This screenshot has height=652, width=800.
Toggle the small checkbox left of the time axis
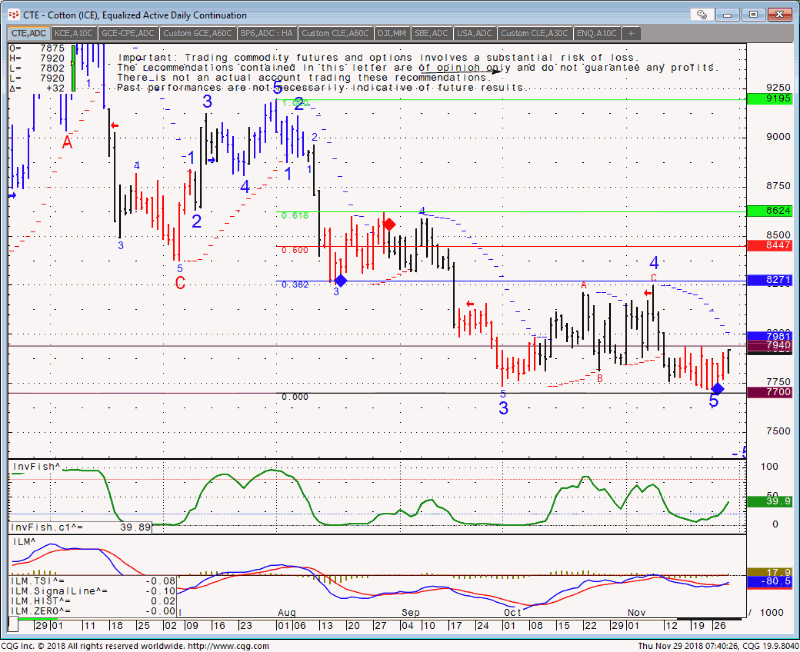(15, 624)
